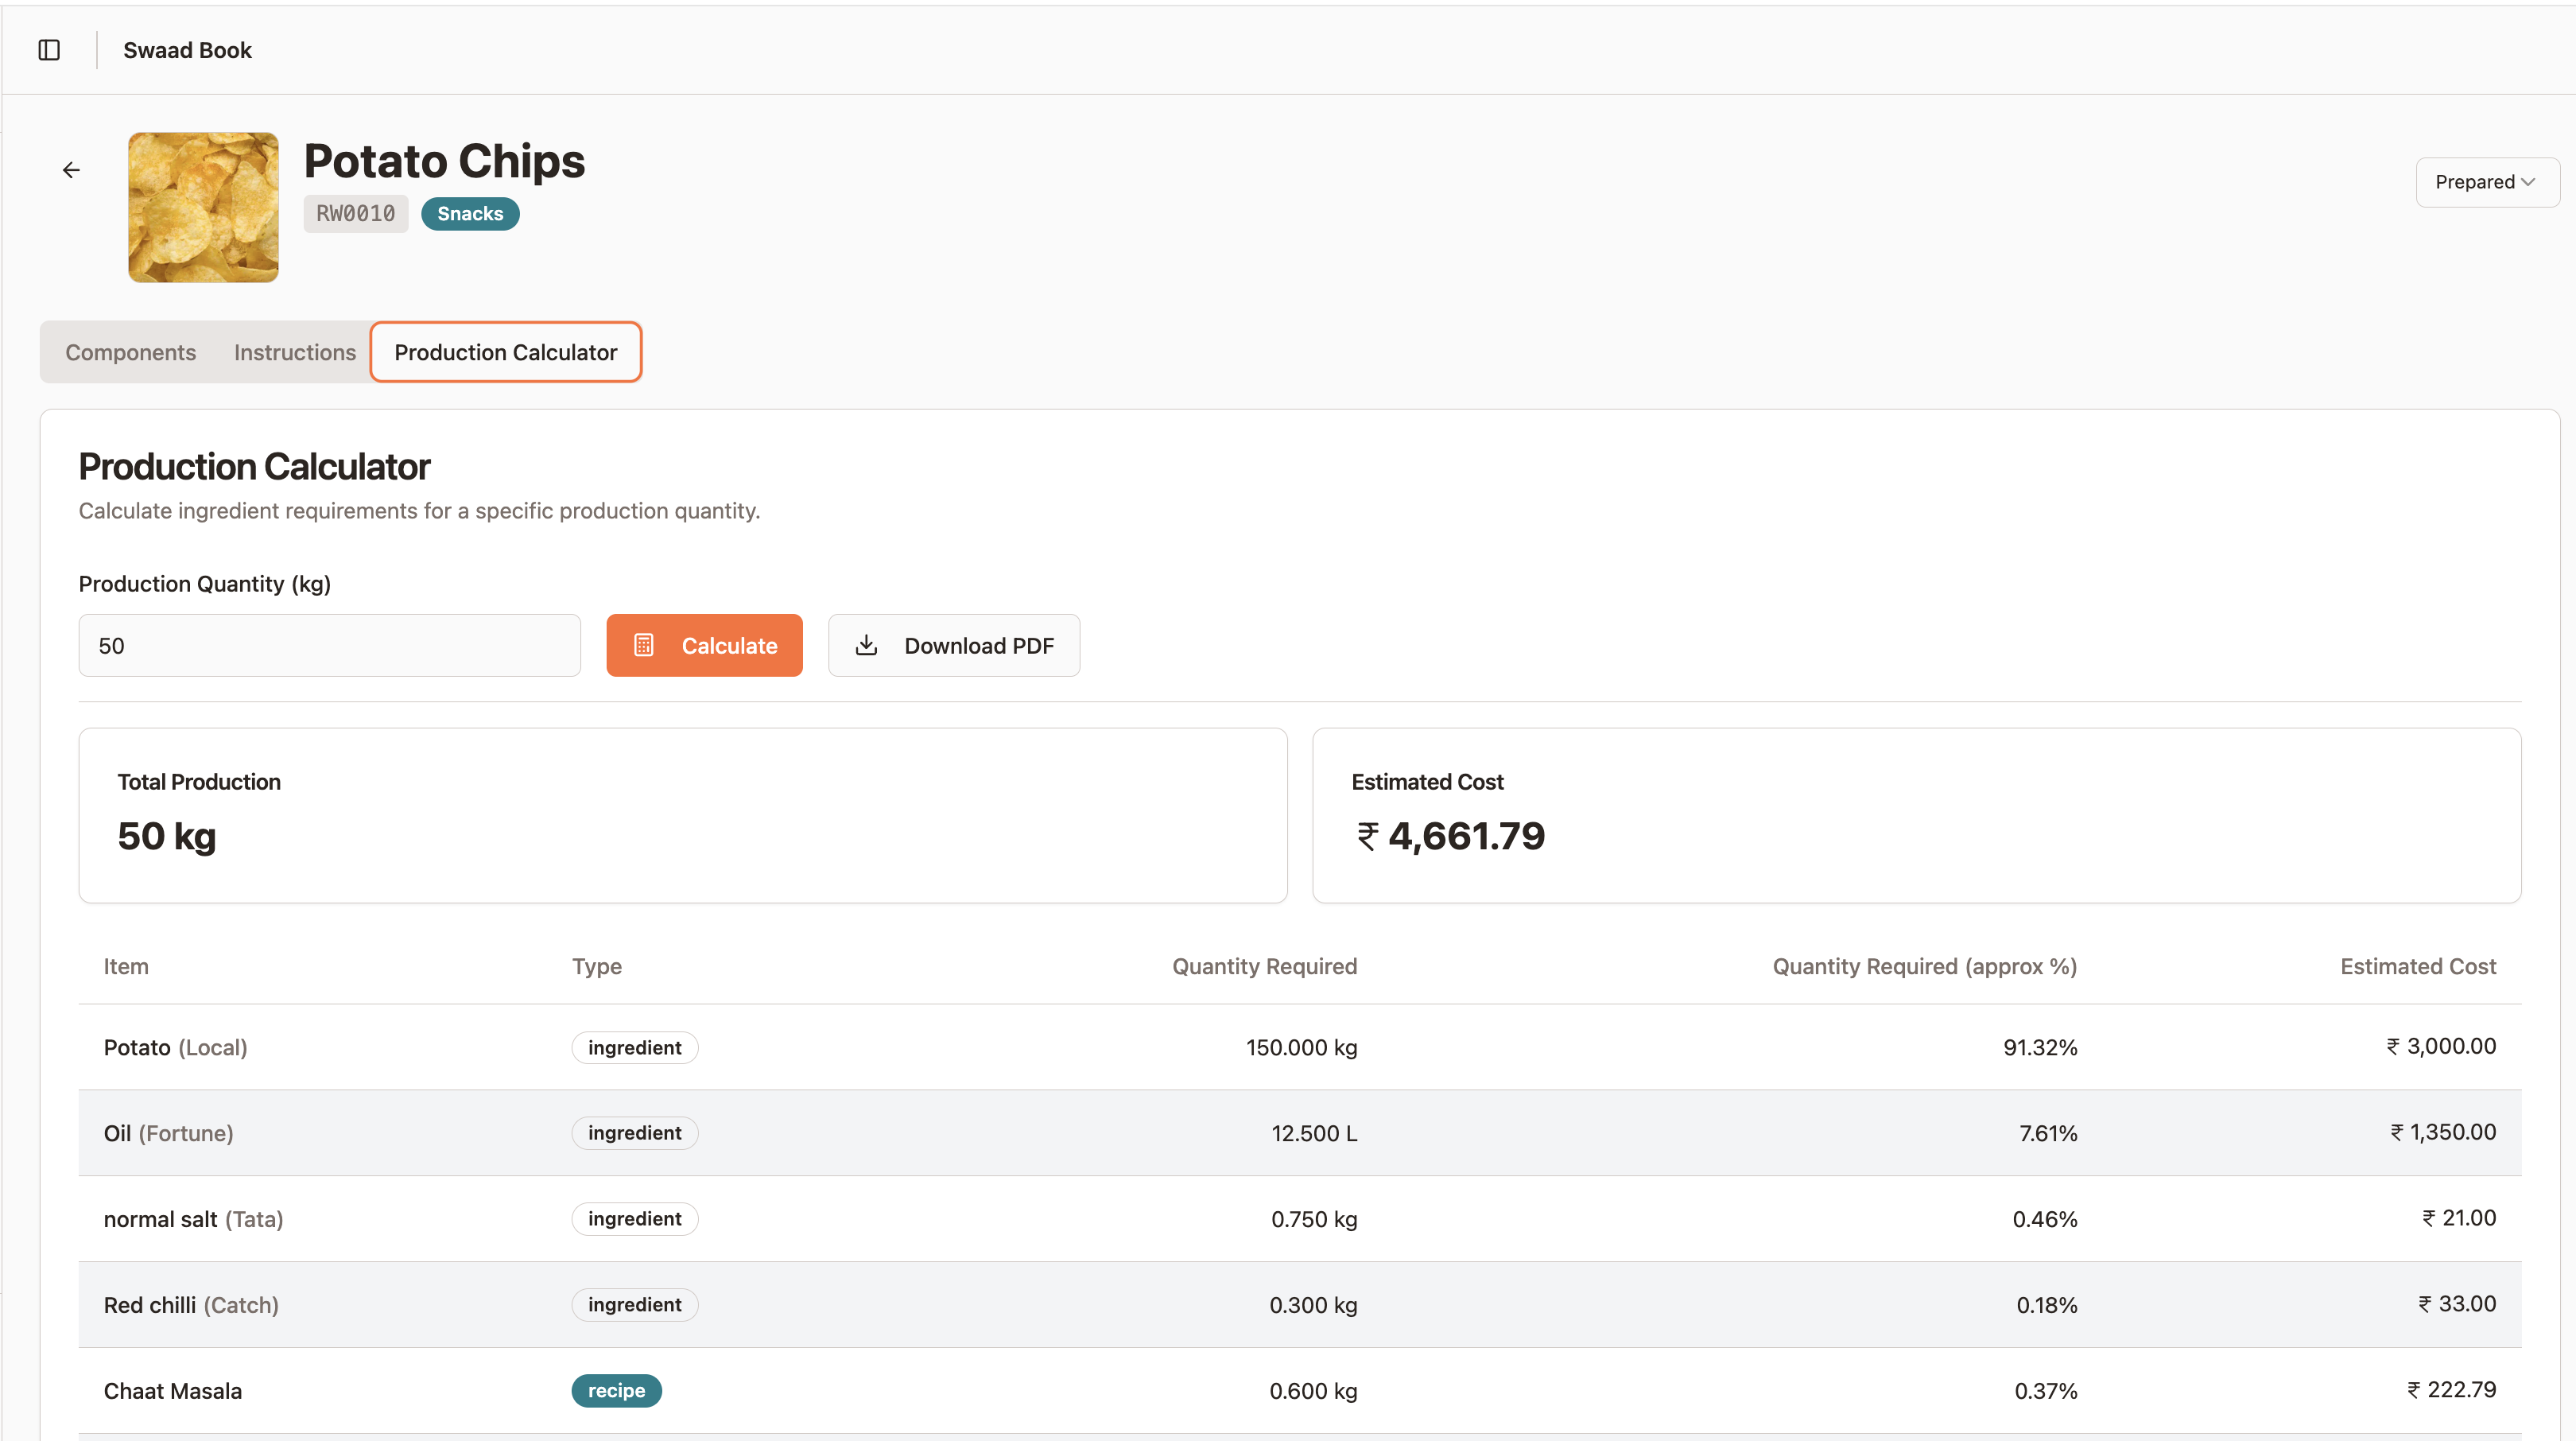The width and height of the screenshot is (2576, 1441).
Task: Click the 0.46% percentage cell
Action: (2045, 1219)
